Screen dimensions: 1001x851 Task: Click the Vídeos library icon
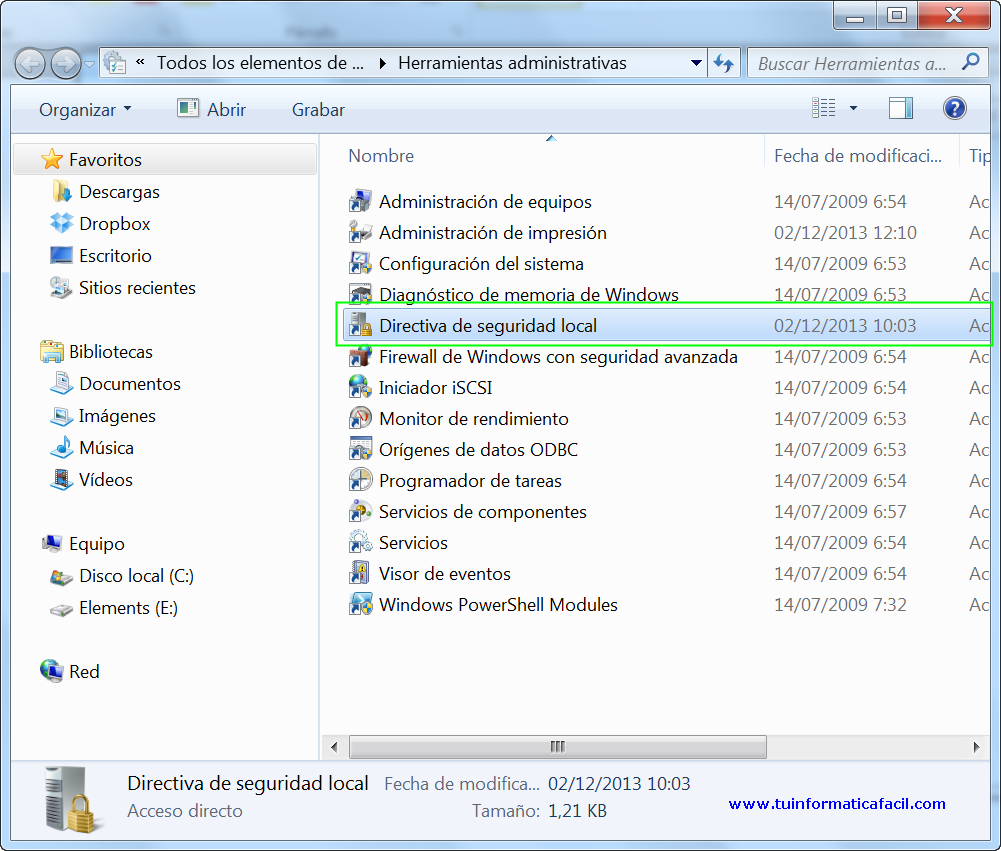click(62, 479)
